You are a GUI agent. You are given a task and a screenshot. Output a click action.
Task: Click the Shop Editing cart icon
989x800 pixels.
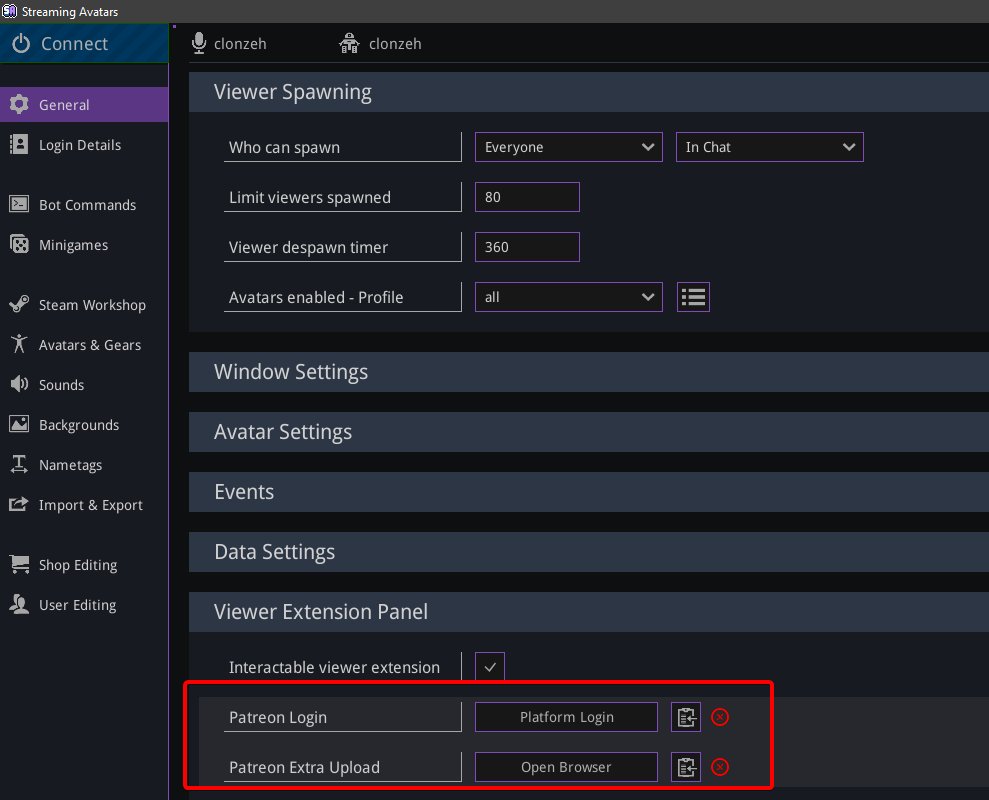coord(19,564)
